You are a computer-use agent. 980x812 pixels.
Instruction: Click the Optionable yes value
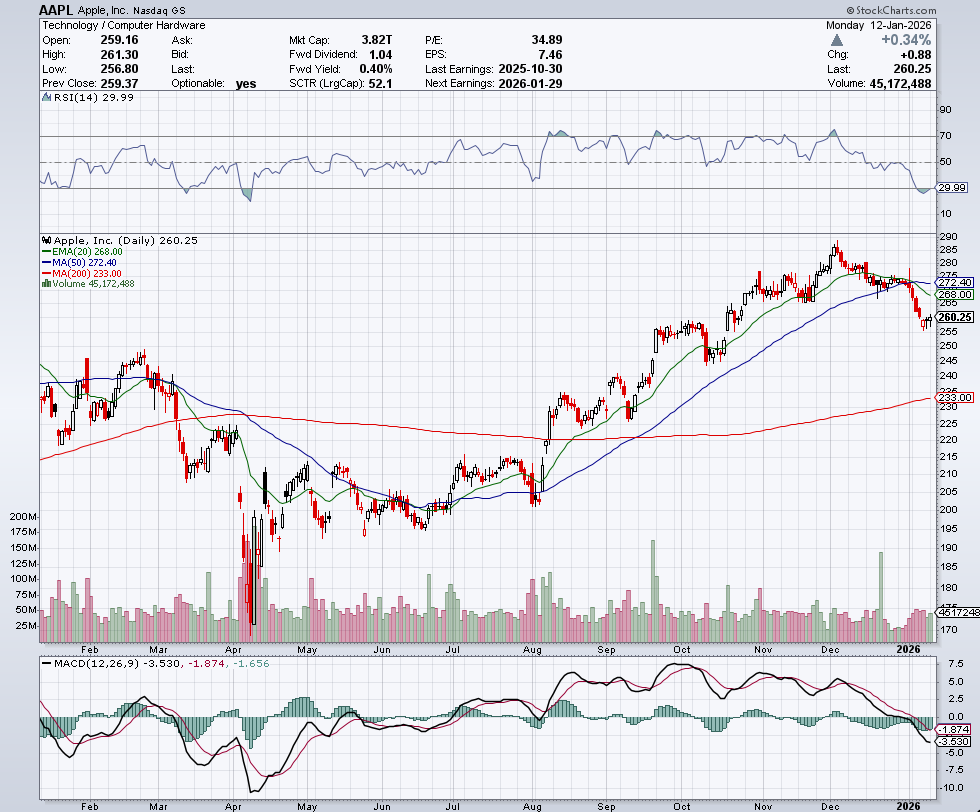coord(246,84)
